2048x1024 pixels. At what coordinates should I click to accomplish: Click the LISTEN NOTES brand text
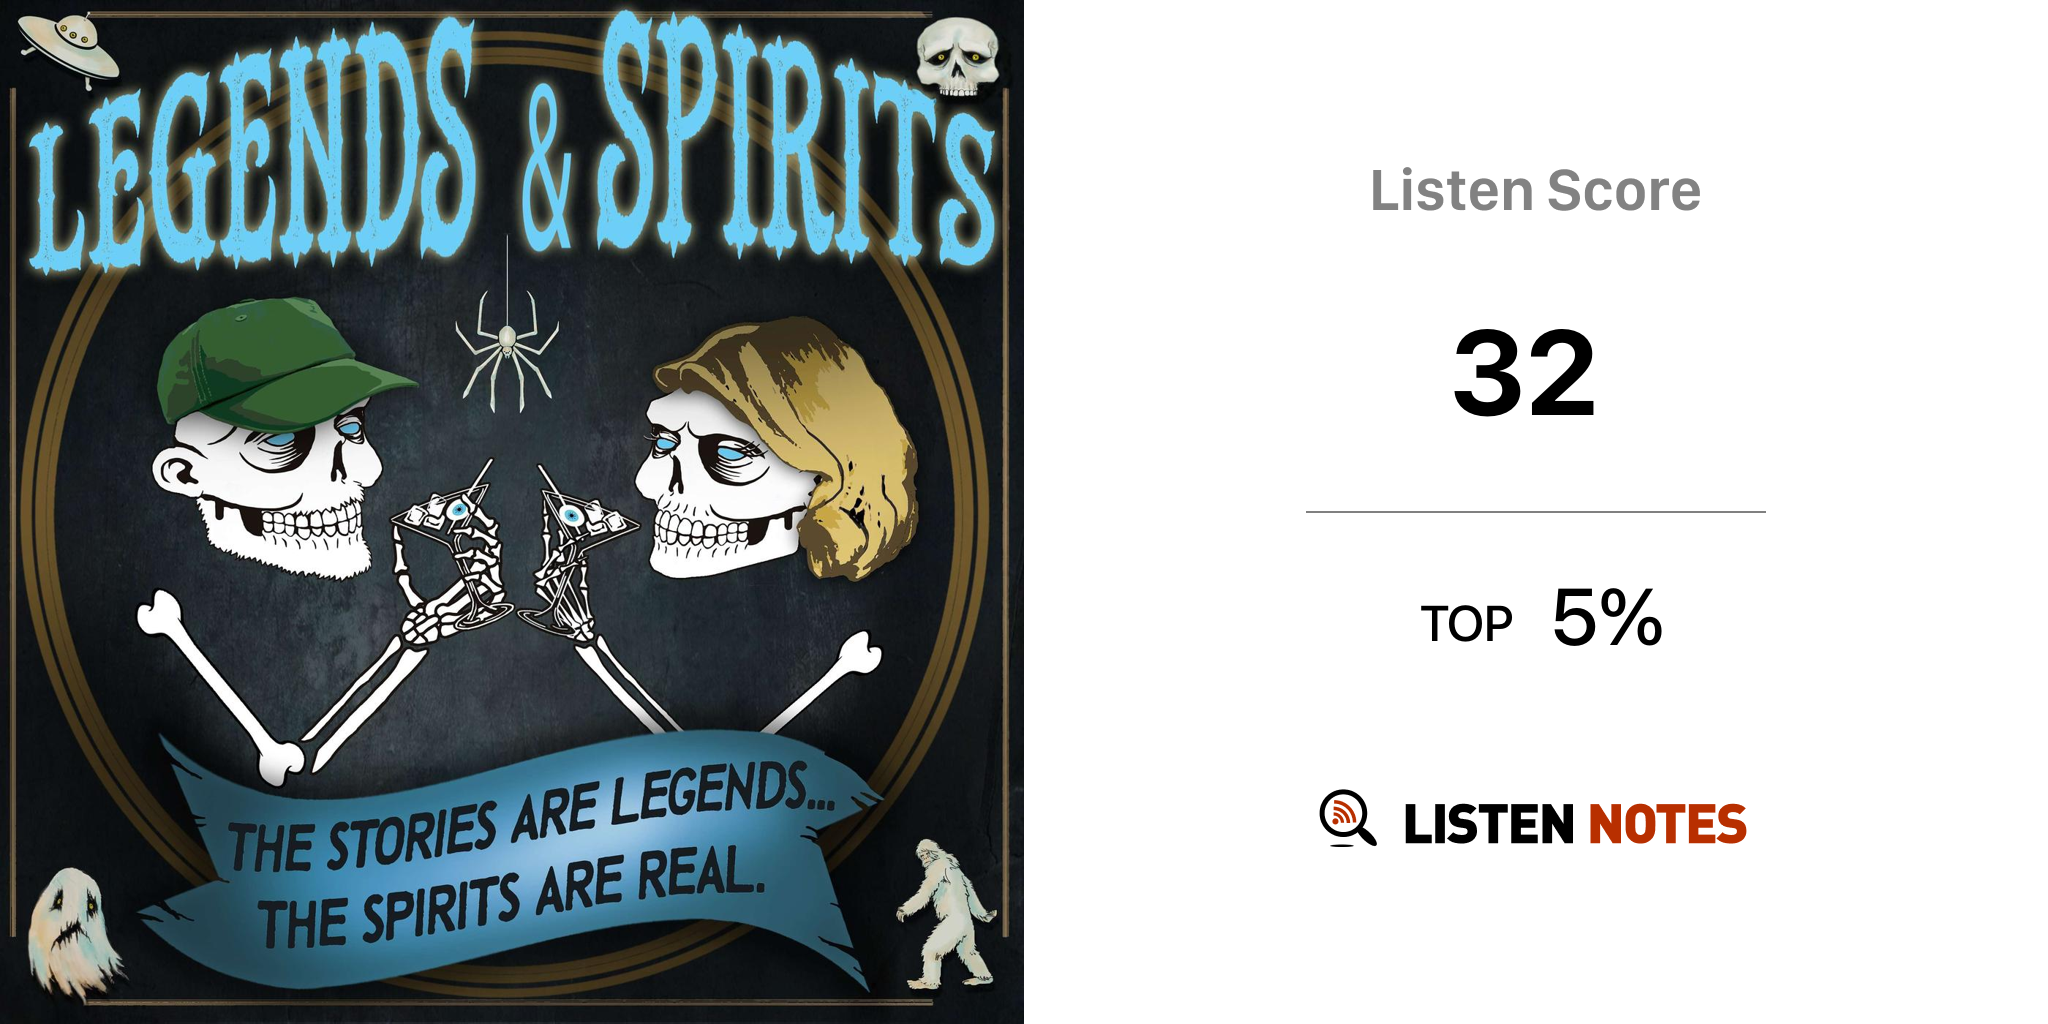point(1575,824)
